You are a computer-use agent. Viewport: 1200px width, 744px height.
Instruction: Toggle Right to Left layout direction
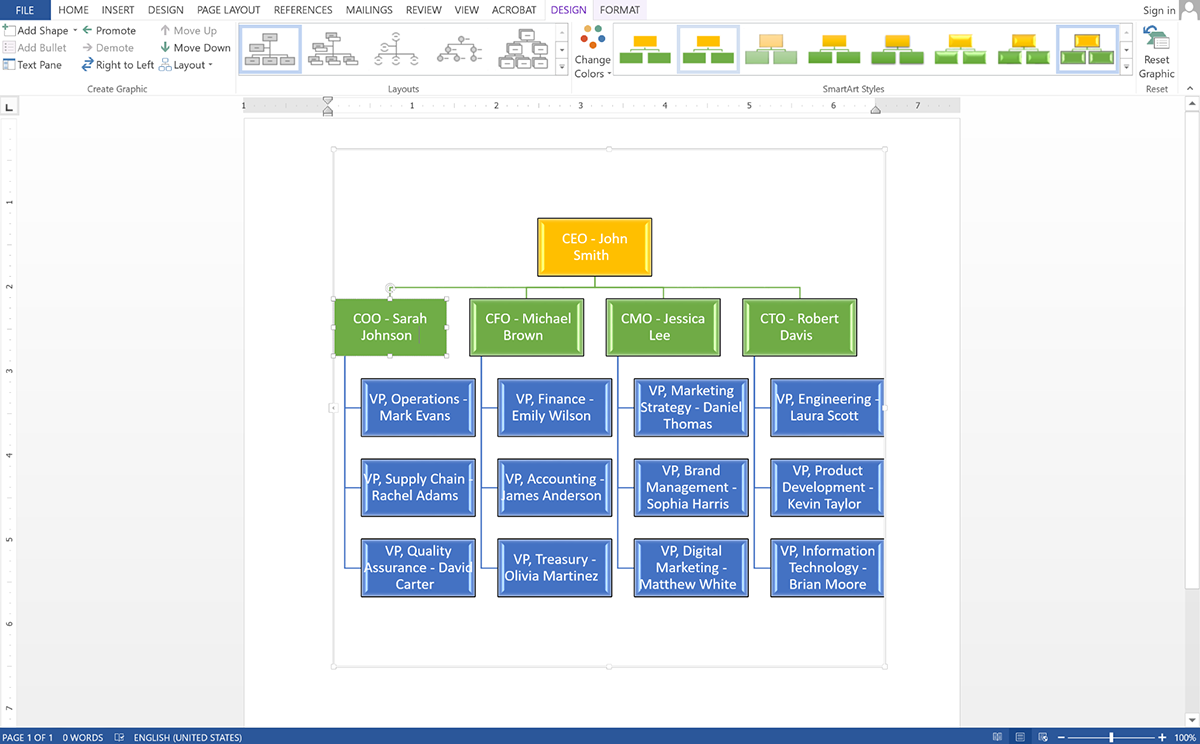pyautogui.click(x=118, y=65)
